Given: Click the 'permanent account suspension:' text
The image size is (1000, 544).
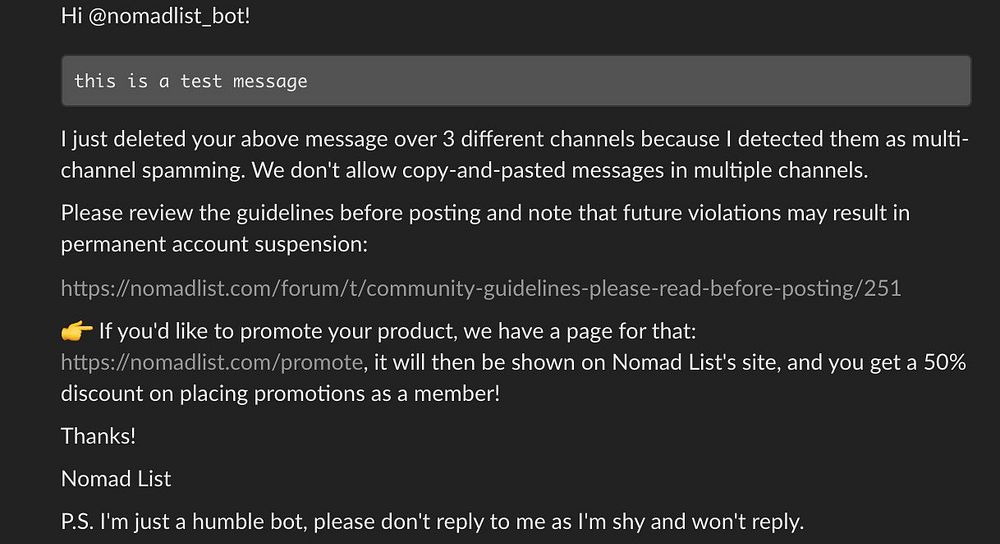Looking at the screenshot, I should (214, 244).
